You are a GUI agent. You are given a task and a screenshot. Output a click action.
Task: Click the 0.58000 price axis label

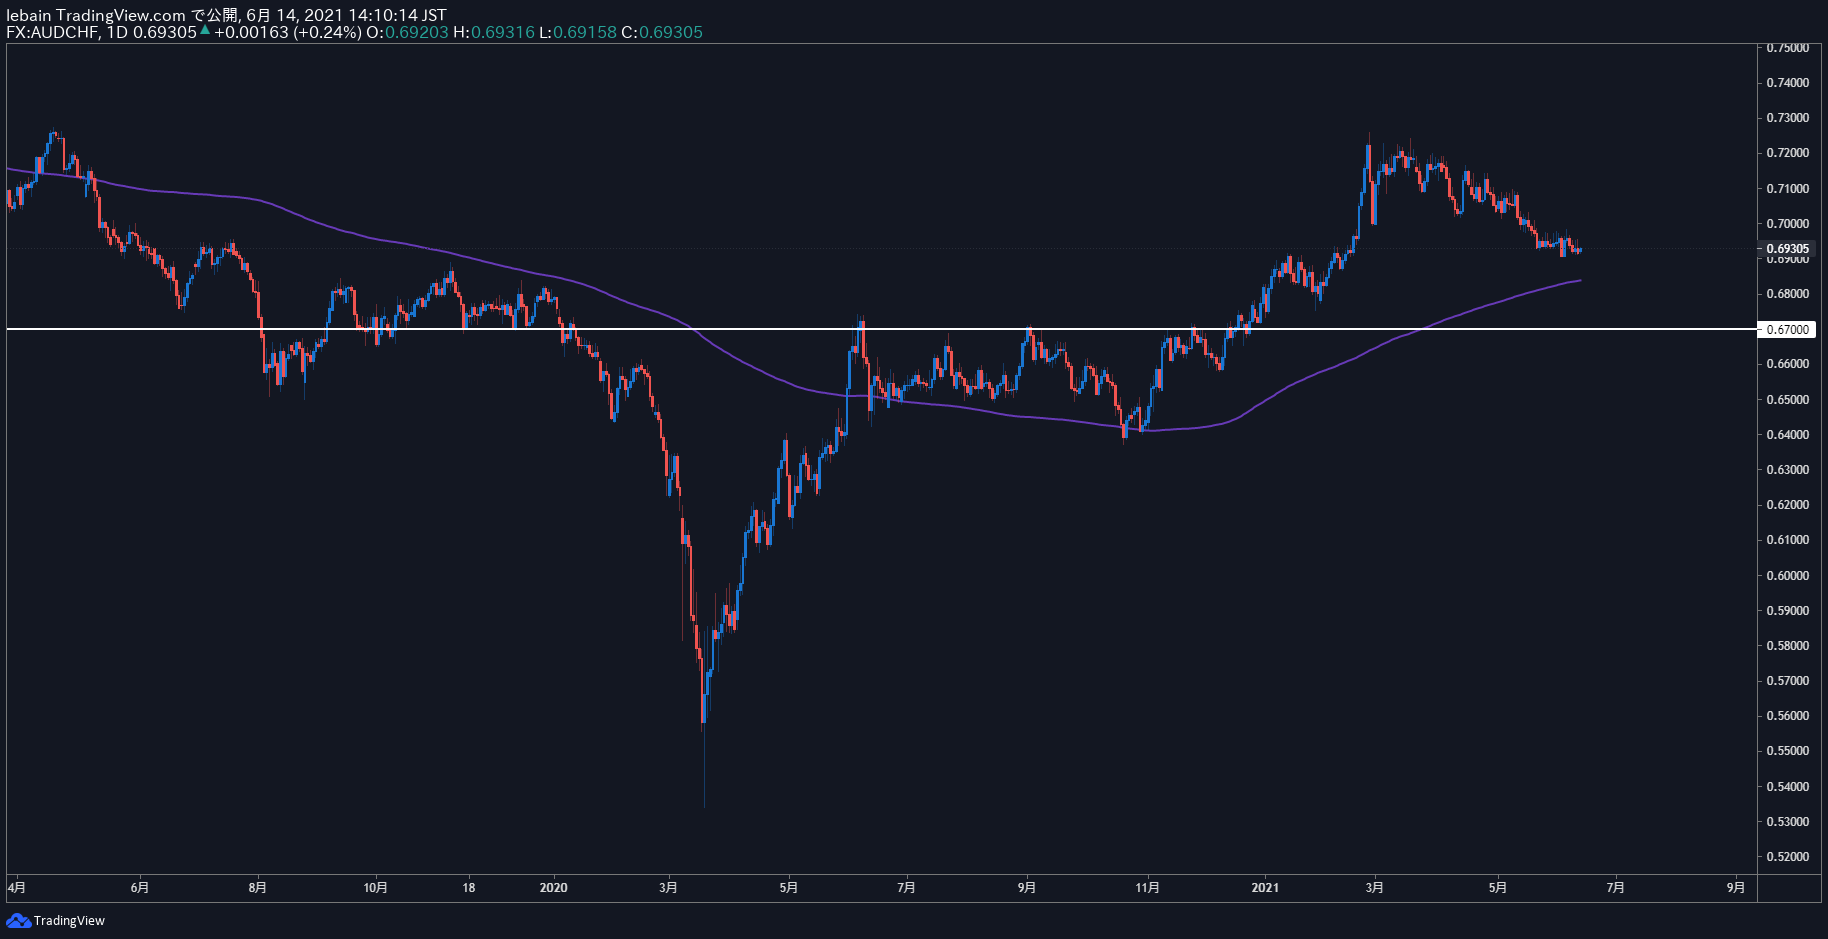1787,646
